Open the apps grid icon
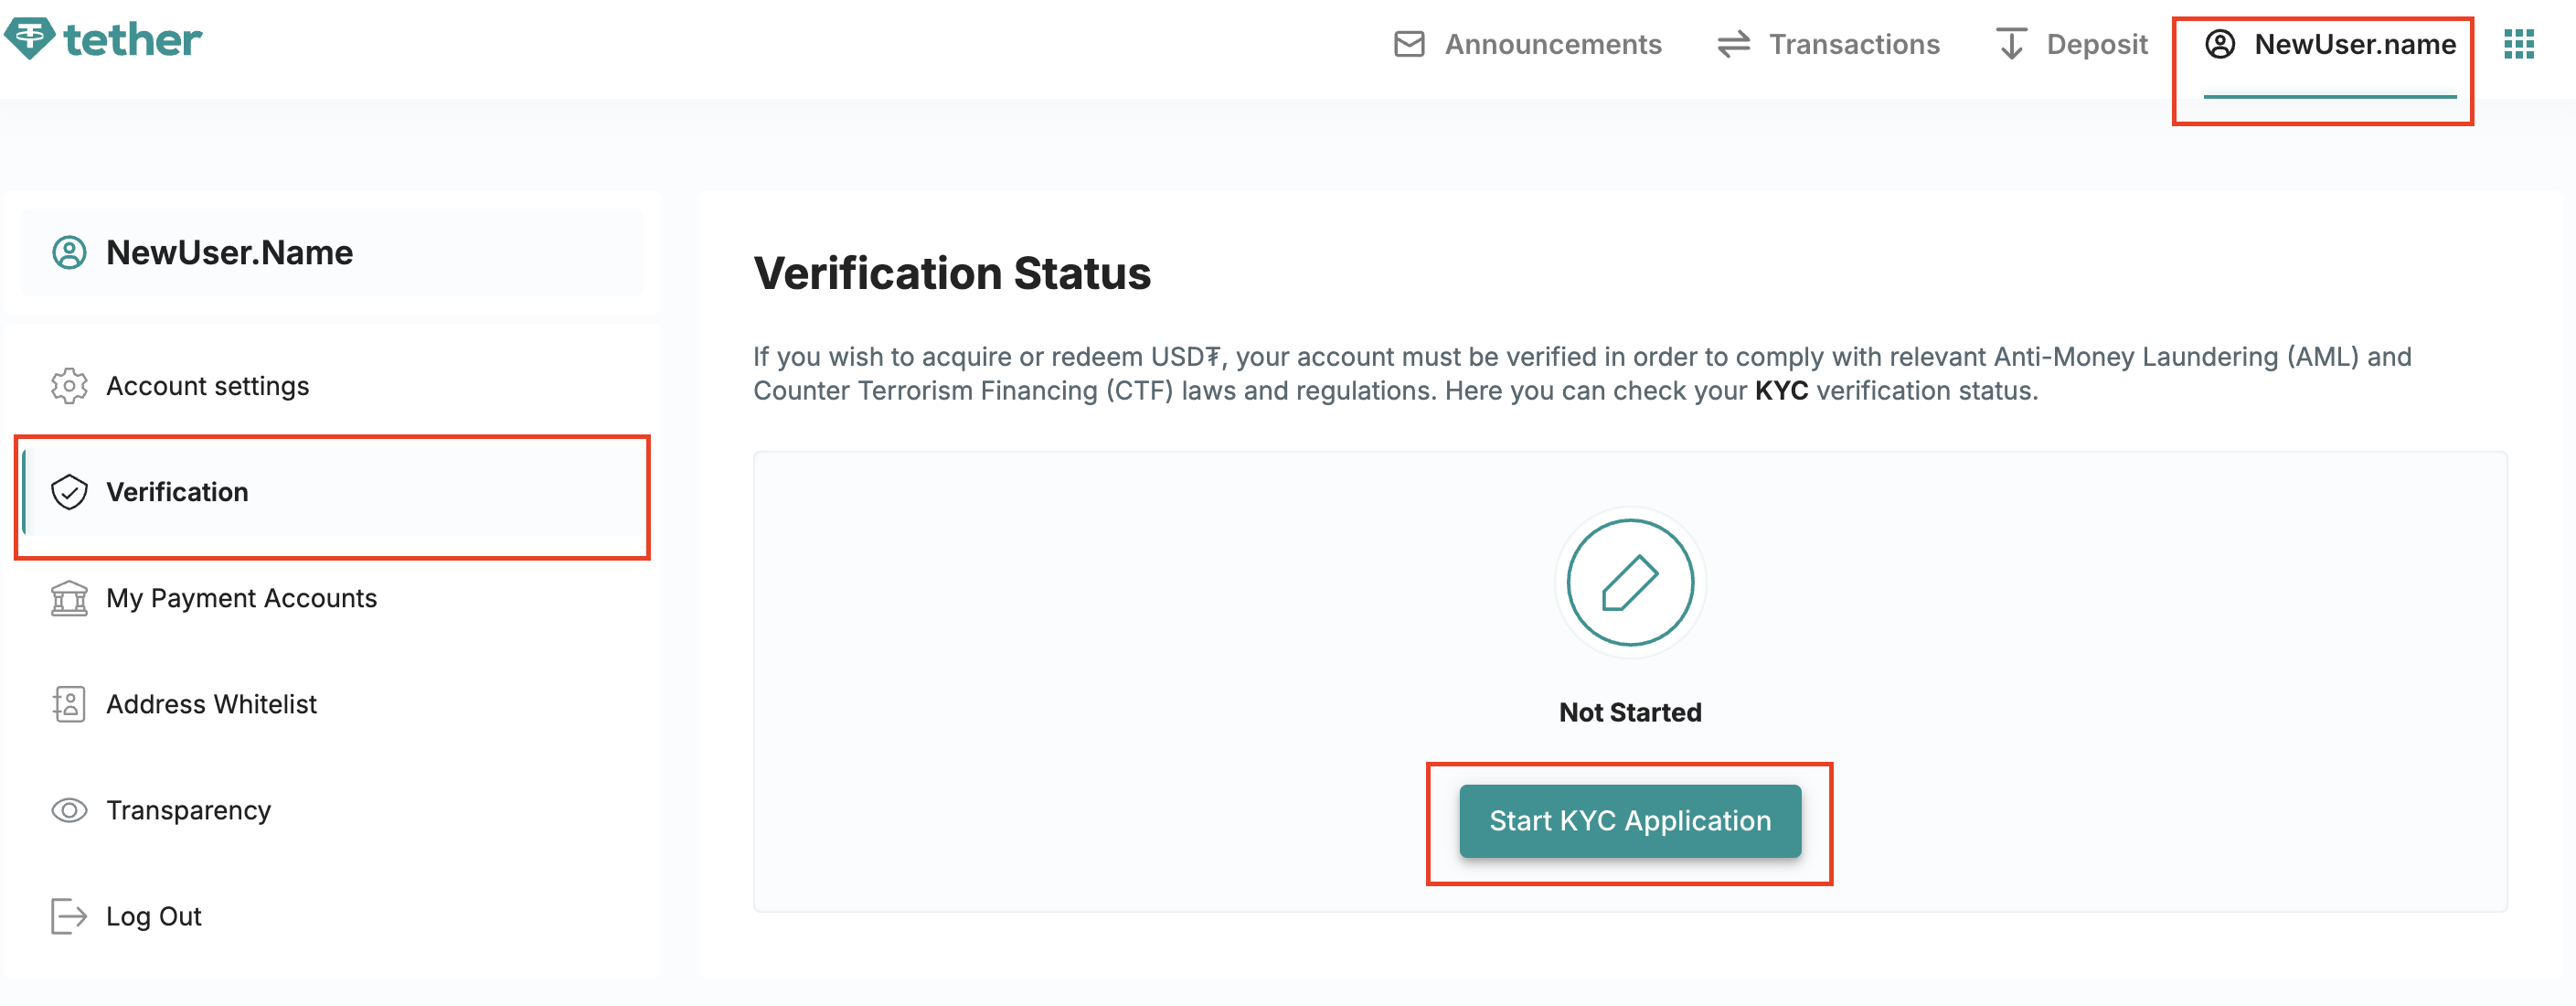Viewport: 2576px width, 1006px height. tap(2518, 45)
